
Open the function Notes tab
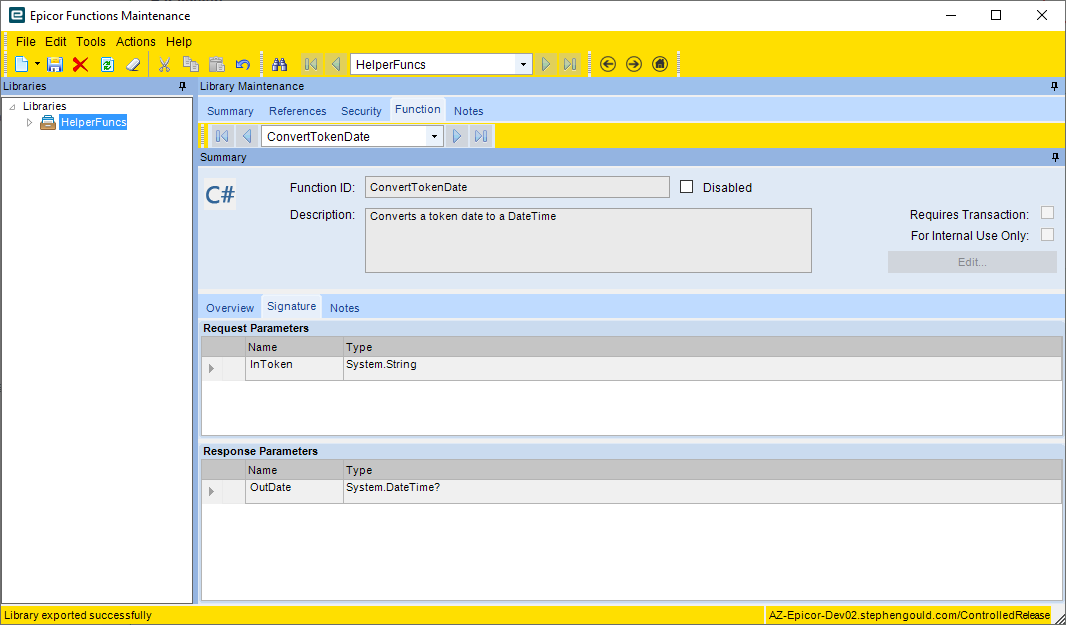point(345,308)
